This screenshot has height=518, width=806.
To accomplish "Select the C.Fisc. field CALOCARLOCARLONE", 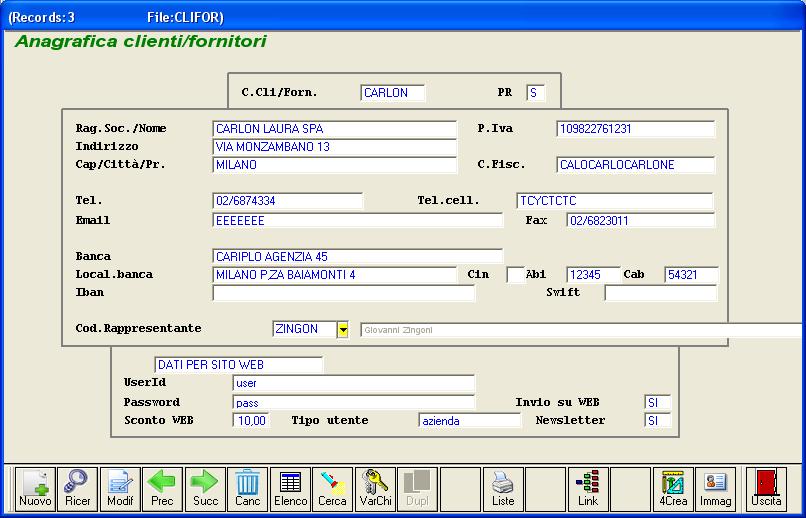I will coord(636,165).
